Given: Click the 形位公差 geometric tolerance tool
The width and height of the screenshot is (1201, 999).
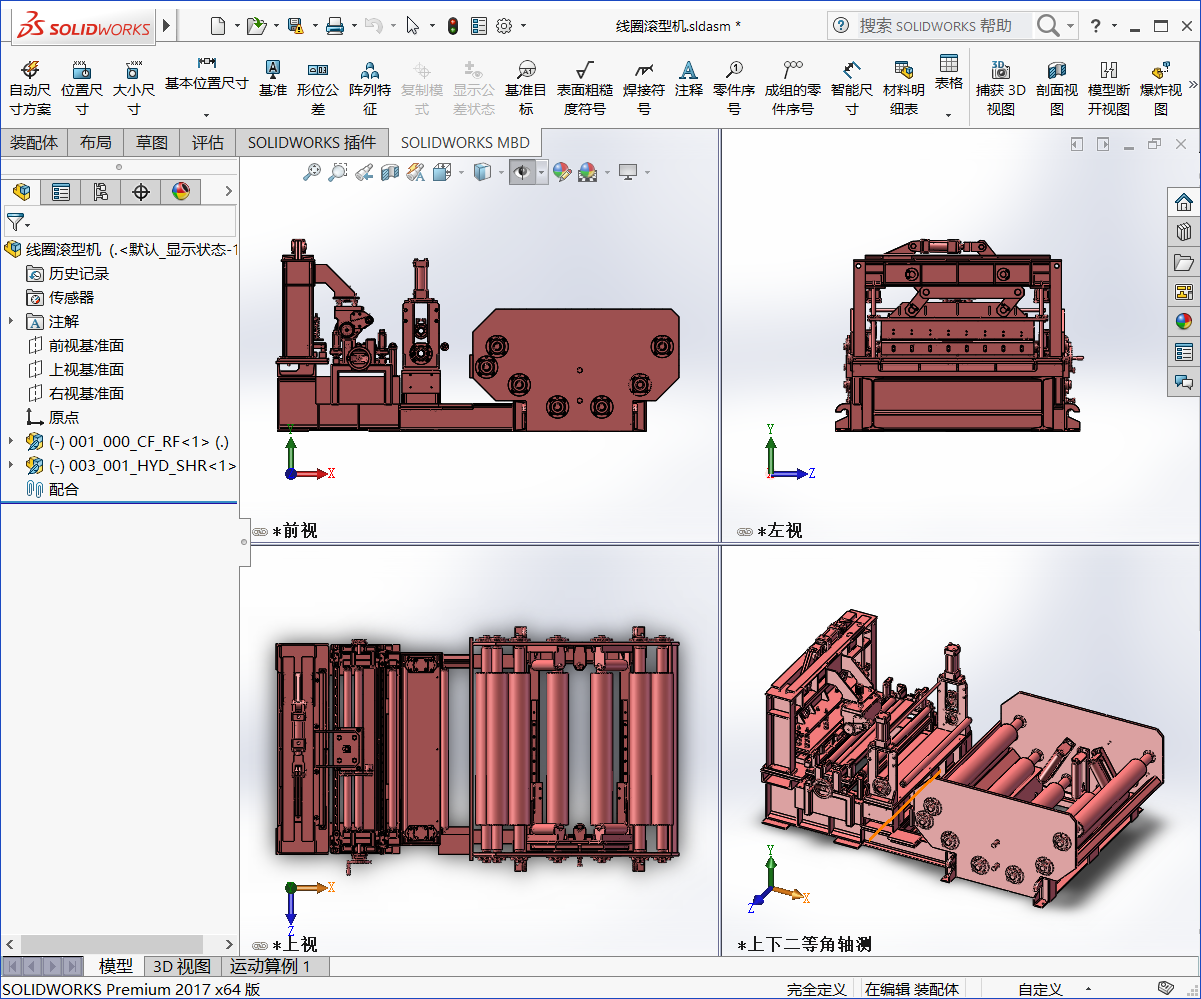Looking at the screenshot, I should [318, 88].
